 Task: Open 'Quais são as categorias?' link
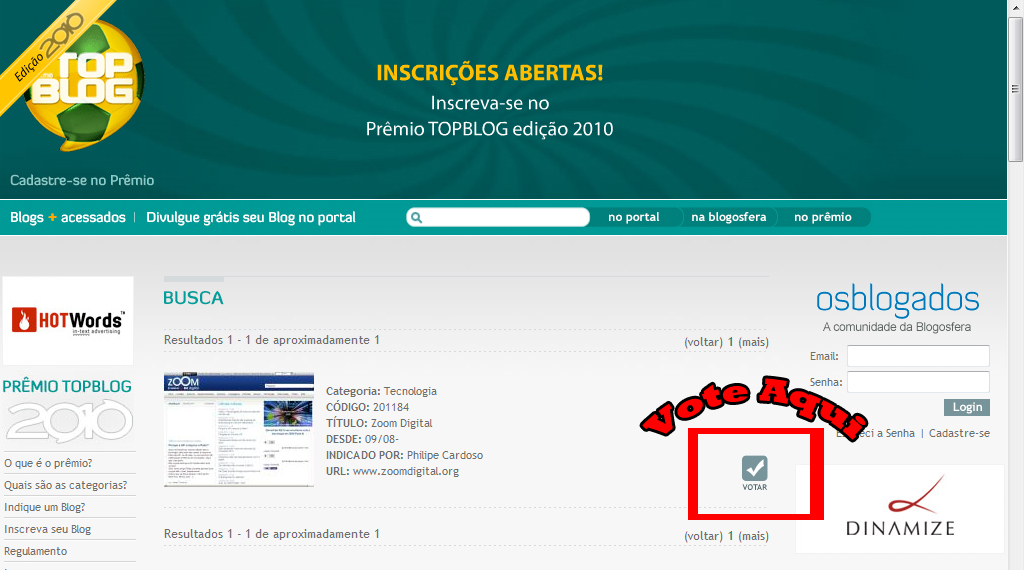[65, 485]
